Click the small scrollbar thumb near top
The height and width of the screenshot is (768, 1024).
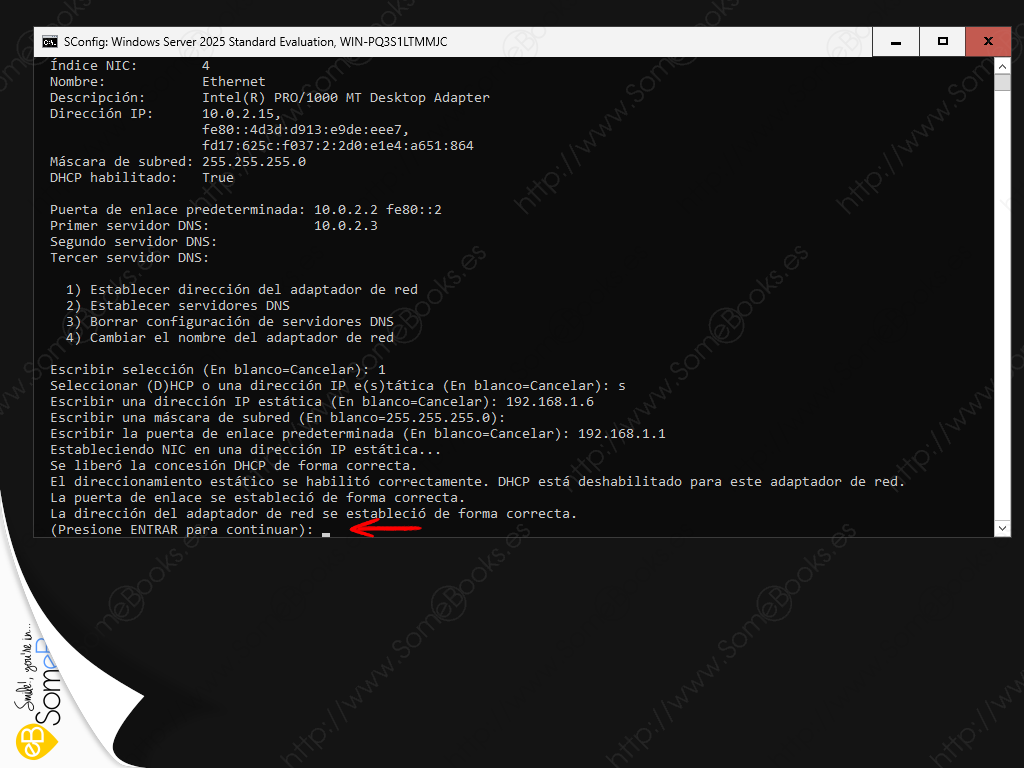tap(1002, 83)
